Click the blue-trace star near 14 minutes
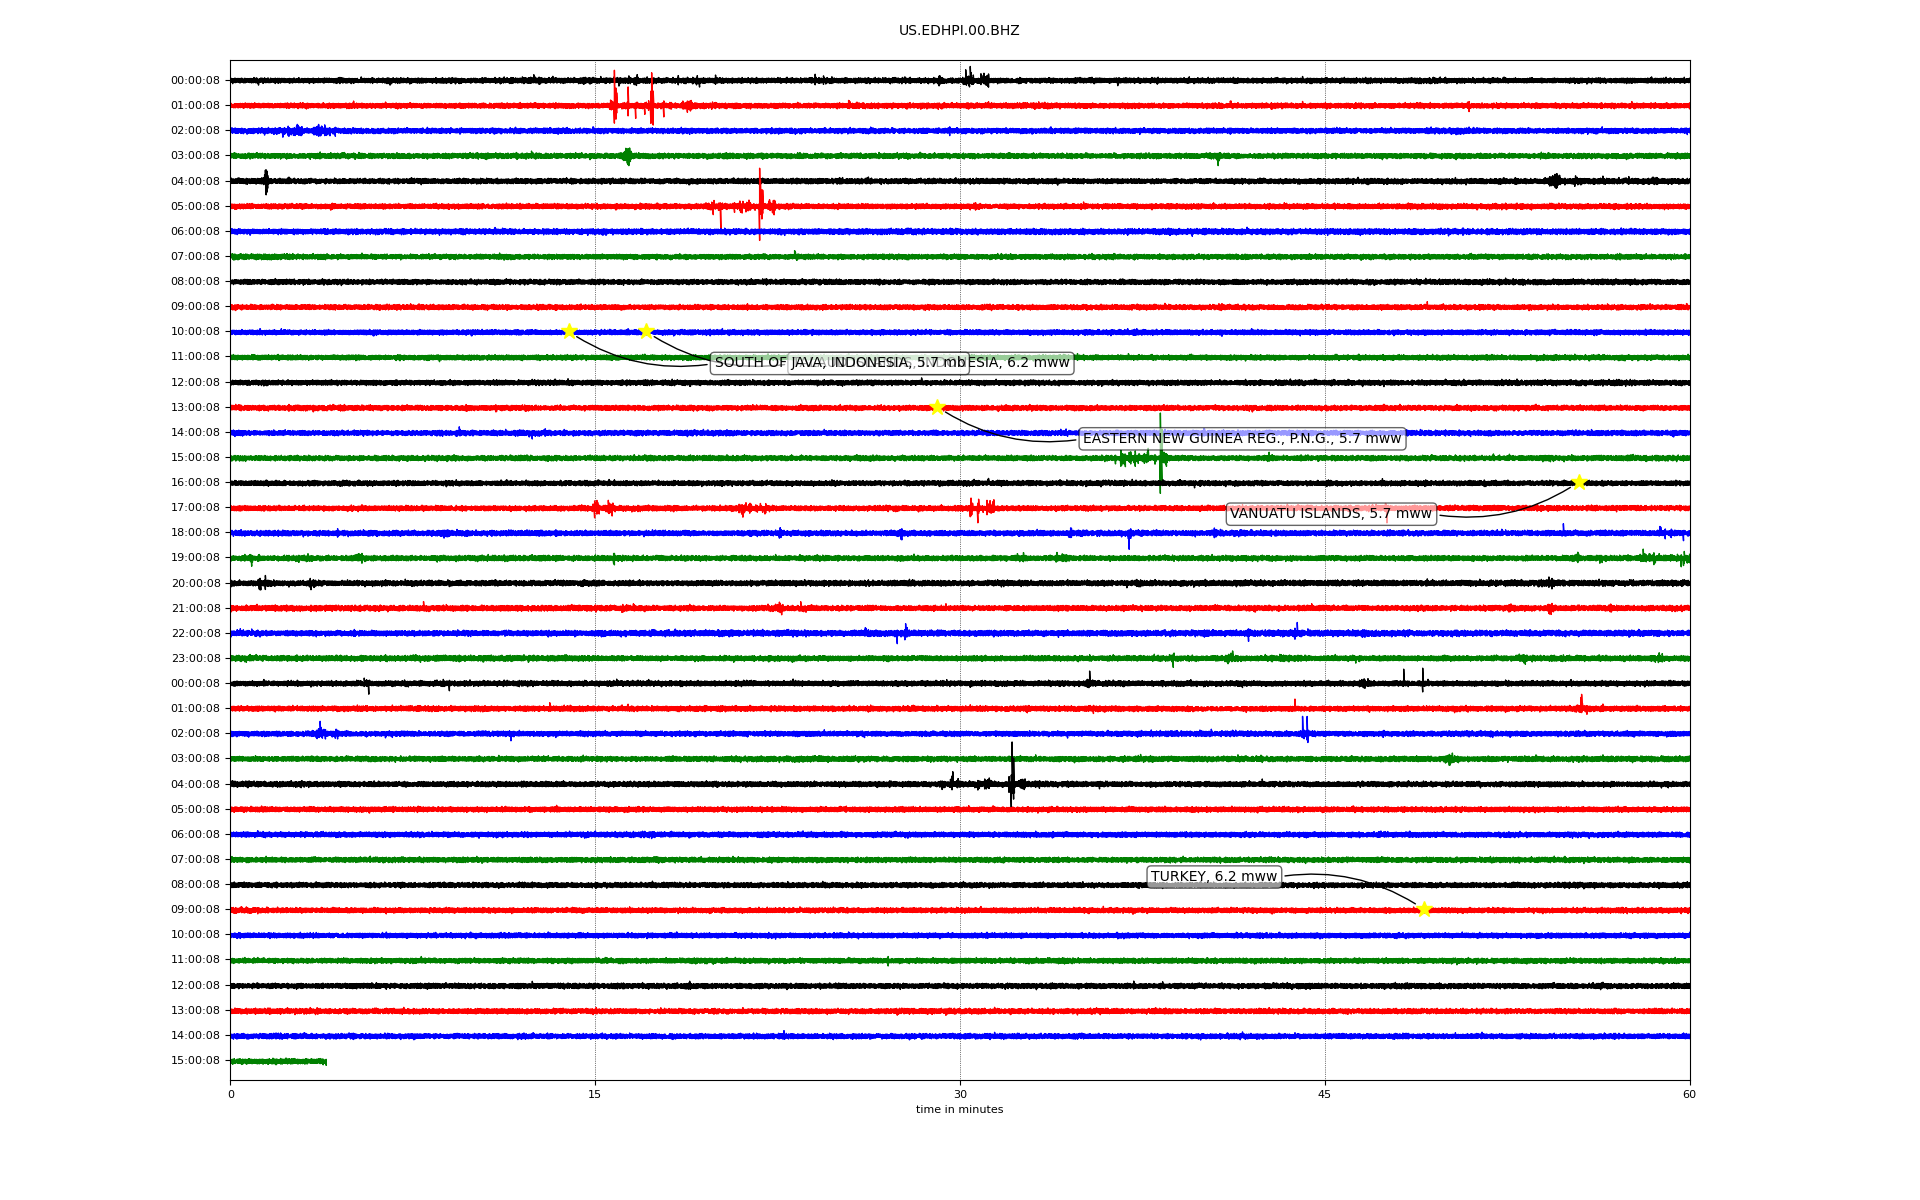The width and height of the screenshot is (1920, 1200). [569, 331]
